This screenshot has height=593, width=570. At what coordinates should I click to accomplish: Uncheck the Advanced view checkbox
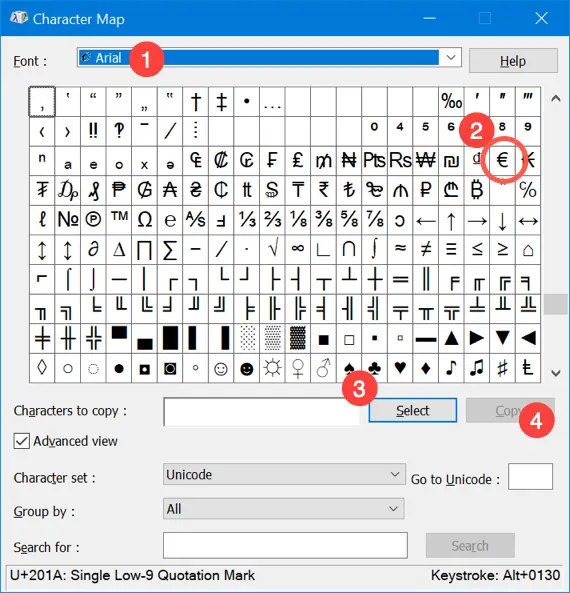coord(22,441)
